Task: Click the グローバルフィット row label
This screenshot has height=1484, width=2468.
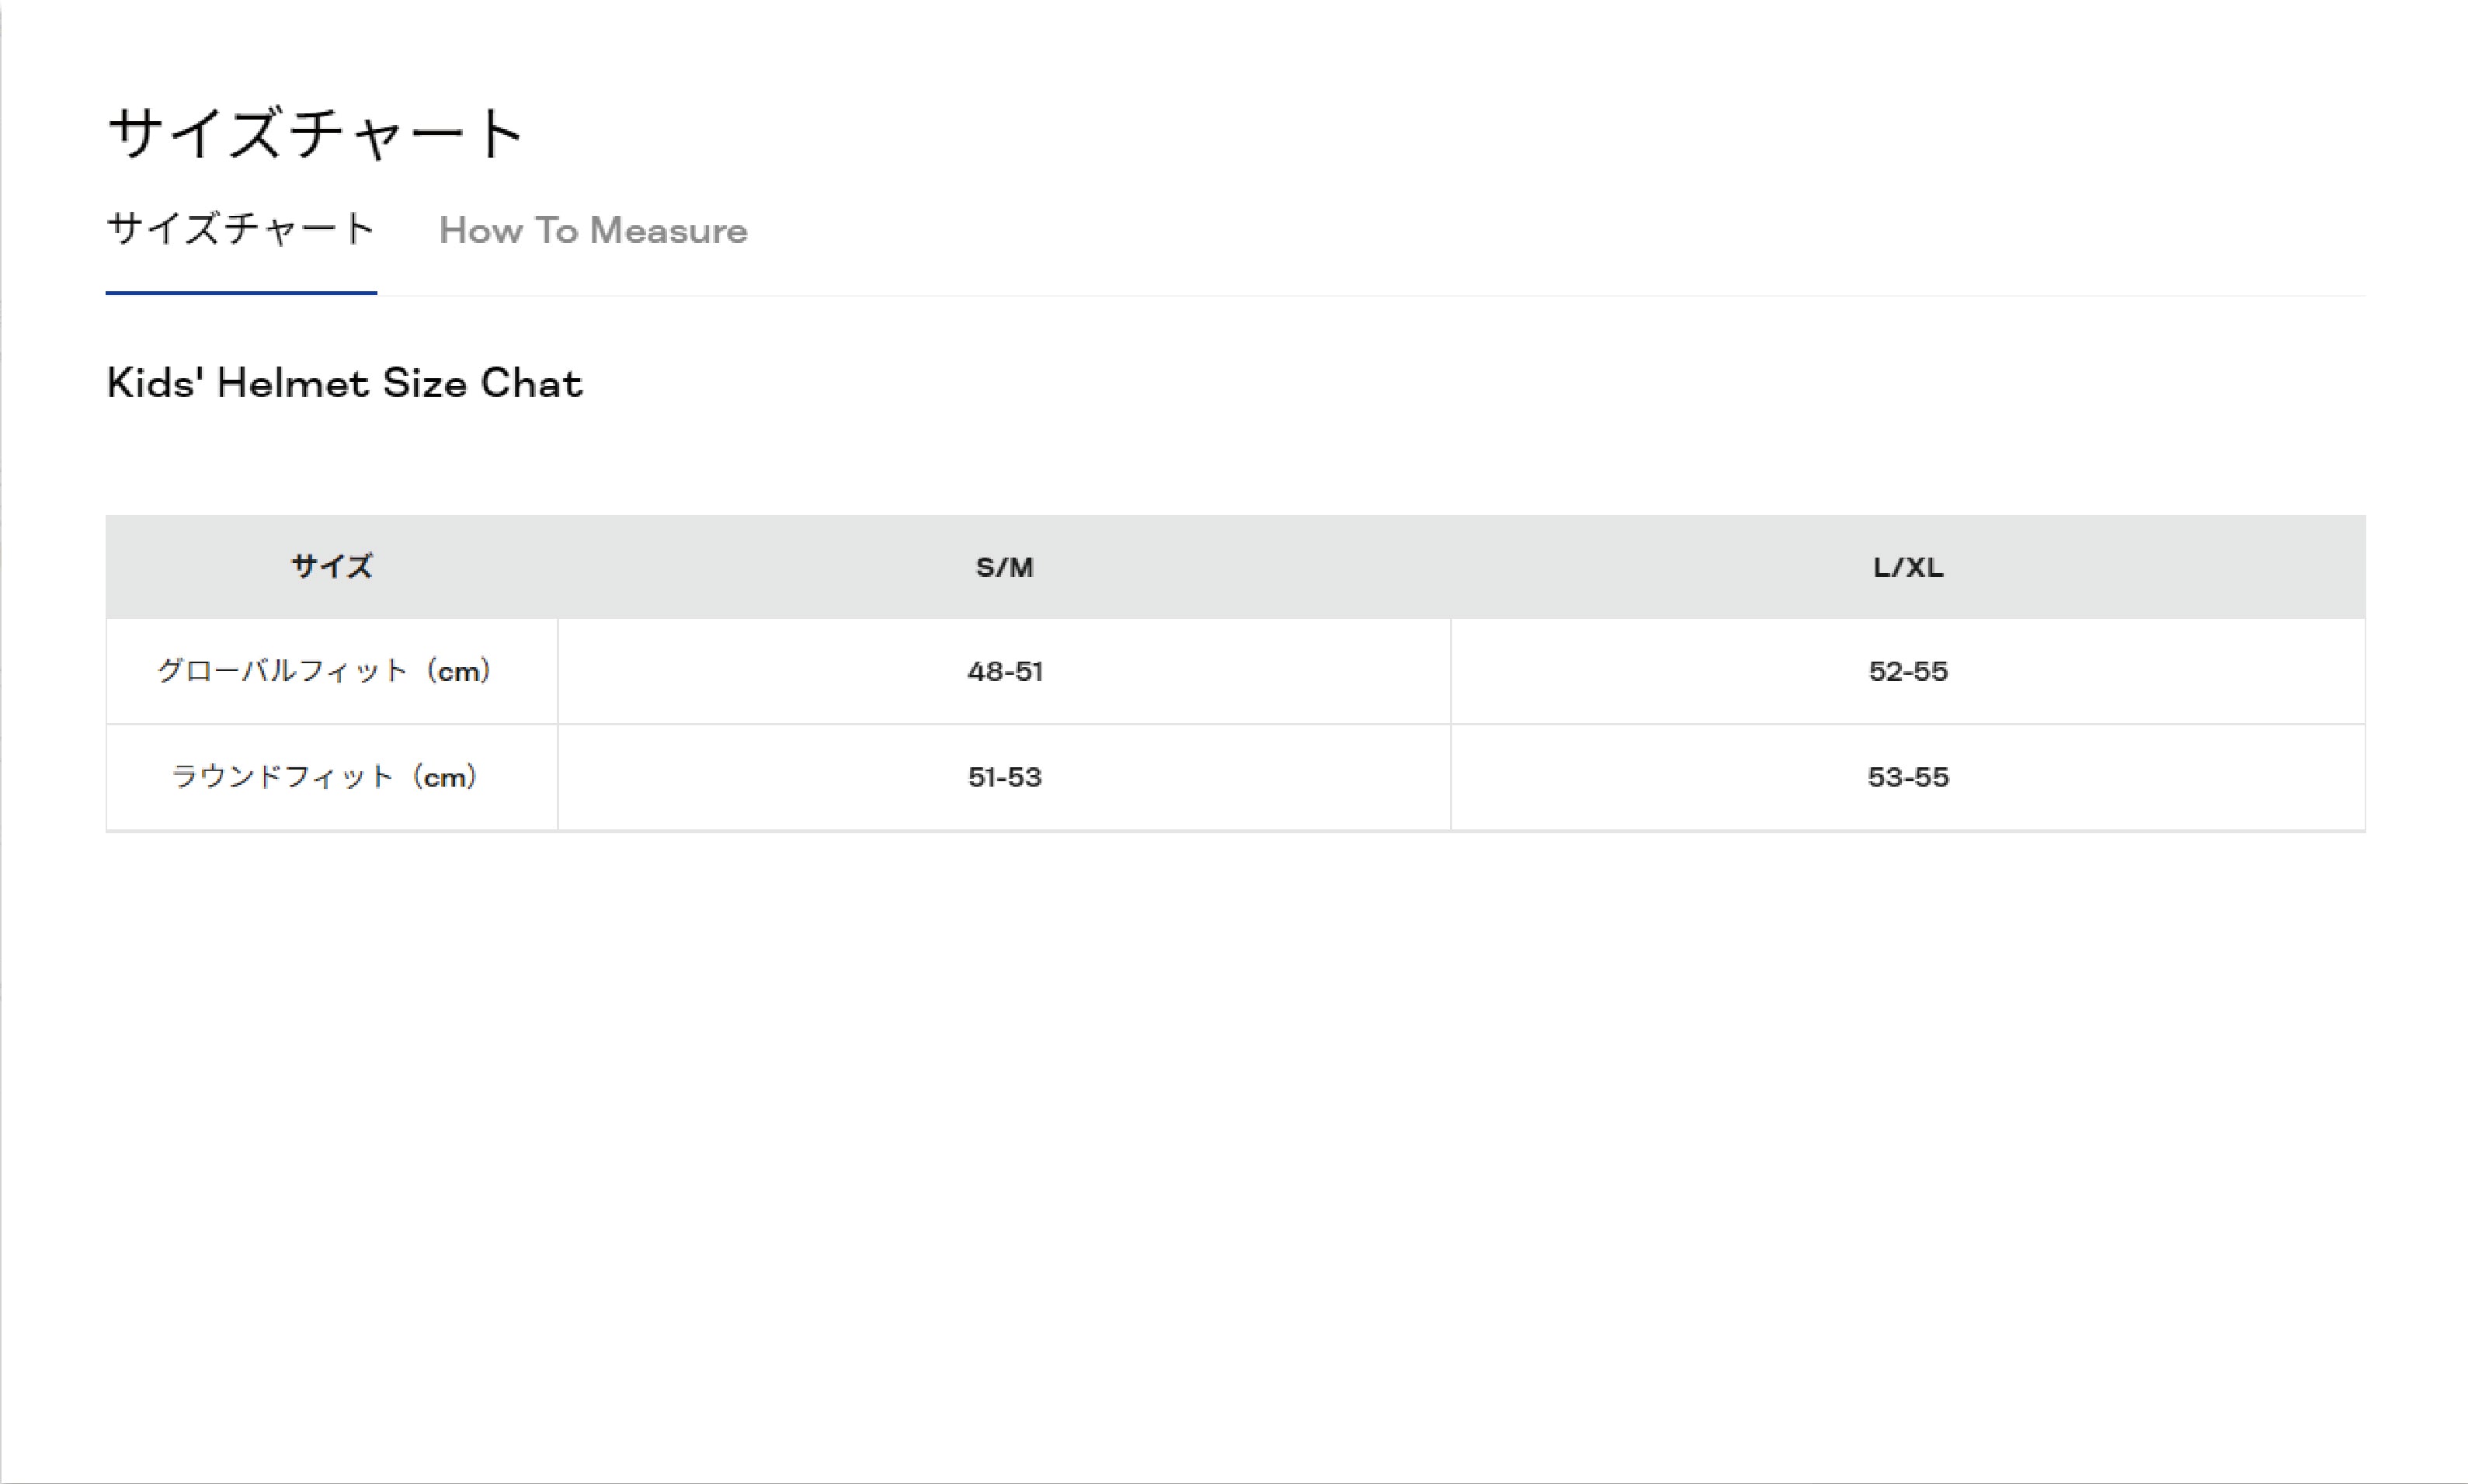Action: pyautogui.click(x=282, y=671)
